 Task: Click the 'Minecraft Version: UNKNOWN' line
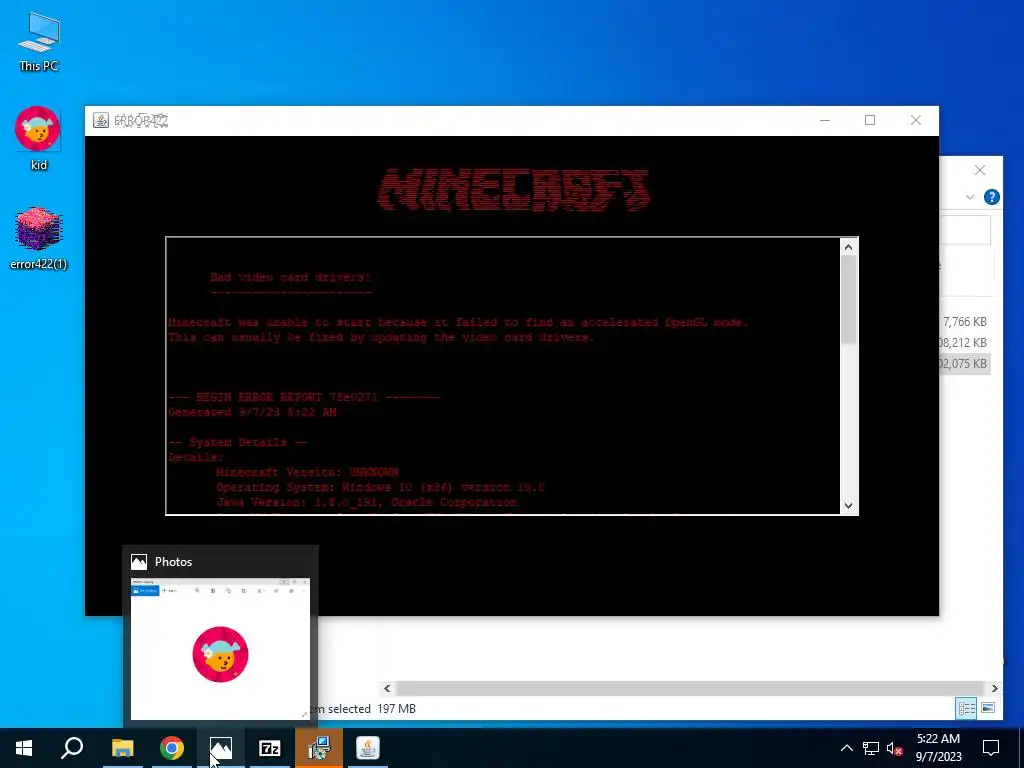pyautogui.click(x=307, y=472)
